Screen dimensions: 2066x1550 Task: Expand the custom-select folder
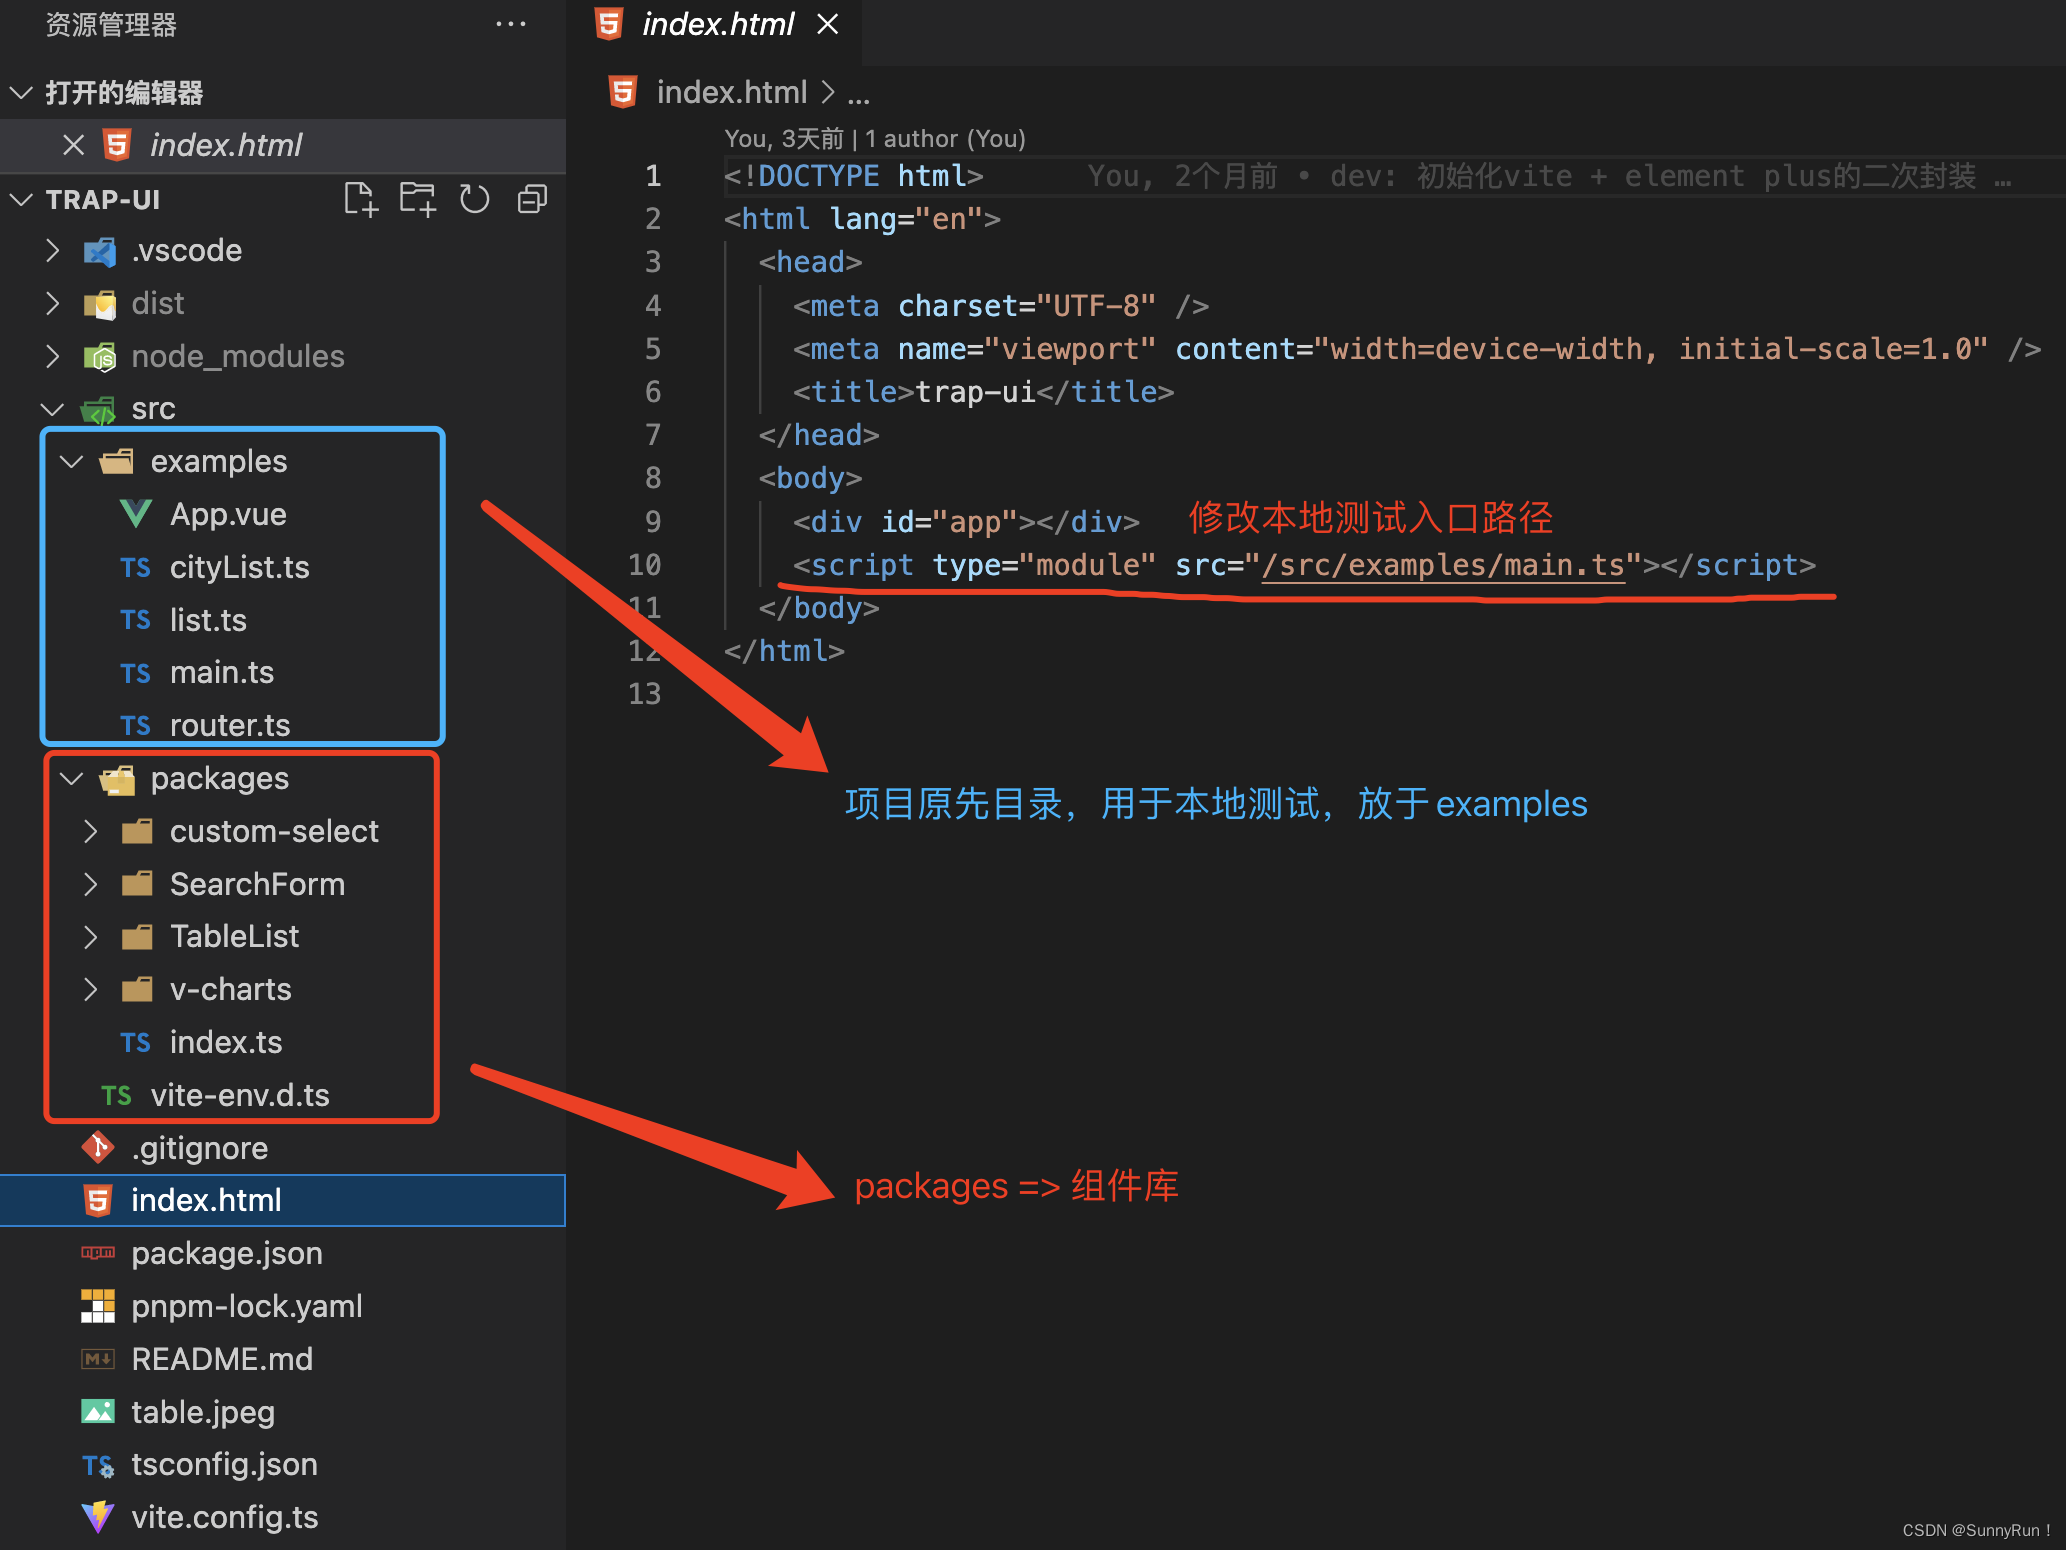(91, 831)
